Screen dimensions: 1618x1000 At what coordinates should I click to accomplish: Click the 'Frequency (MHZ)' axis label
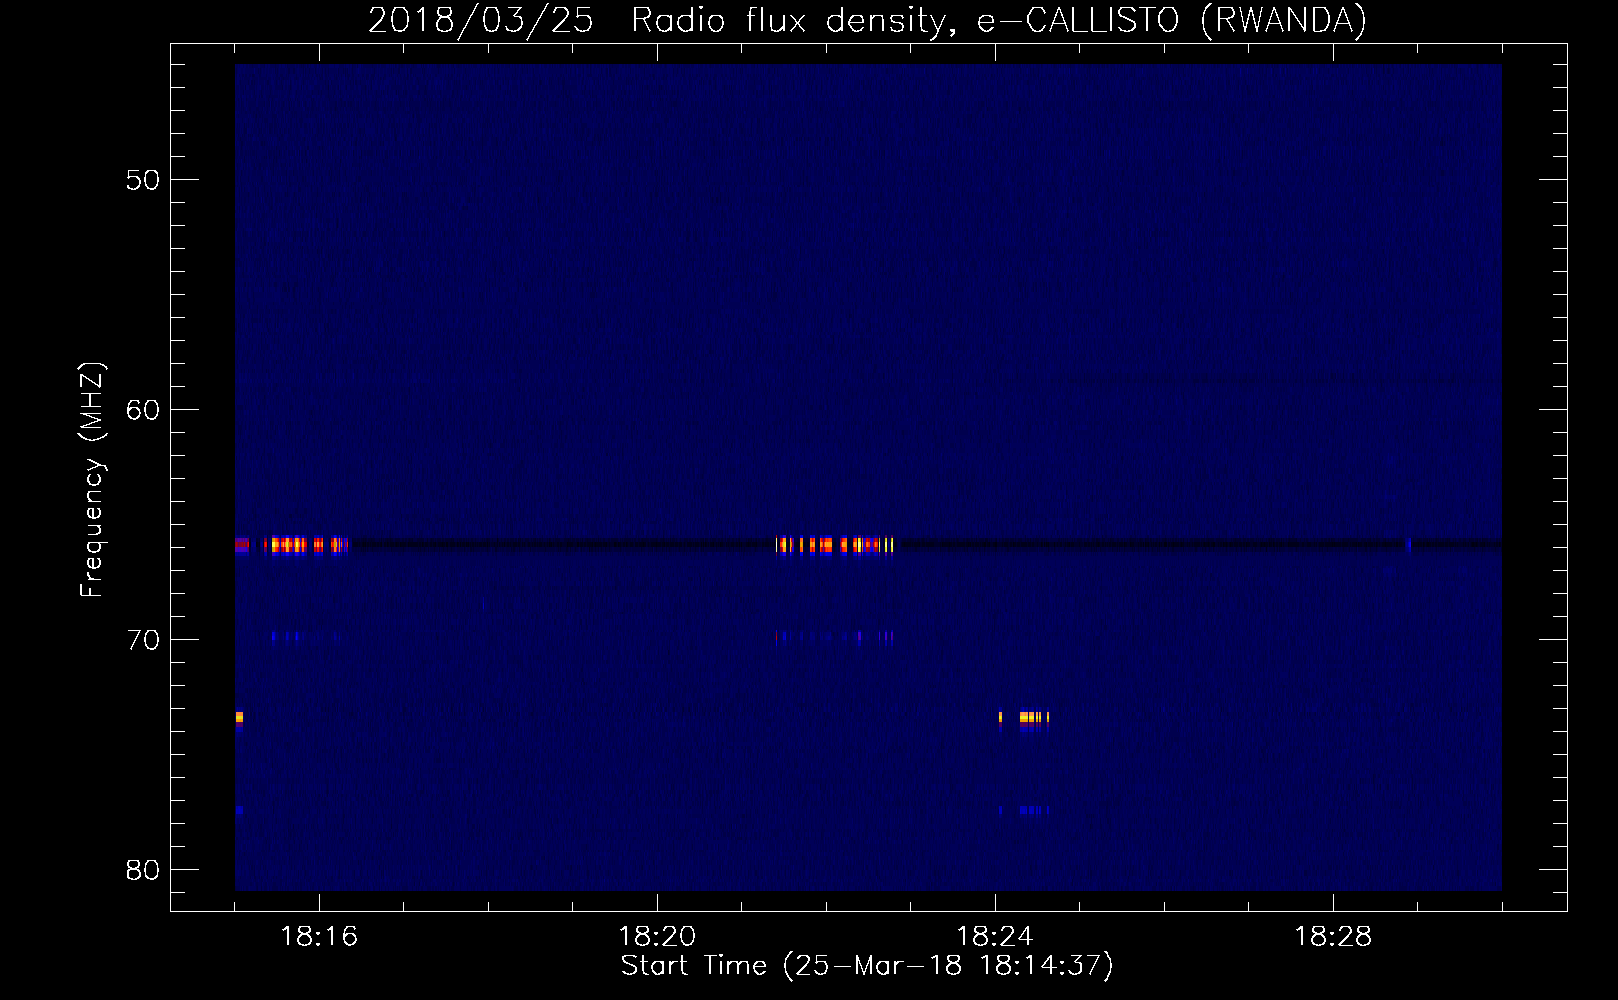point(92,480)
